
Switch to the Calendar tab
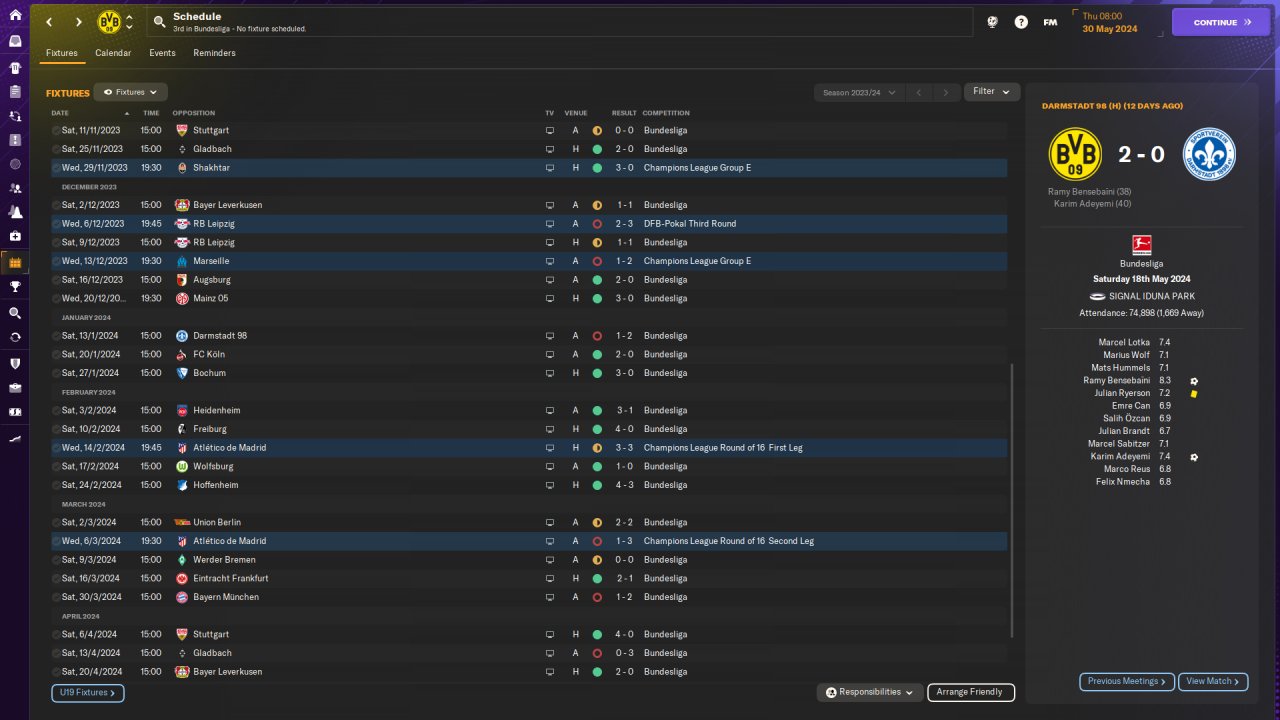(113, 53)
